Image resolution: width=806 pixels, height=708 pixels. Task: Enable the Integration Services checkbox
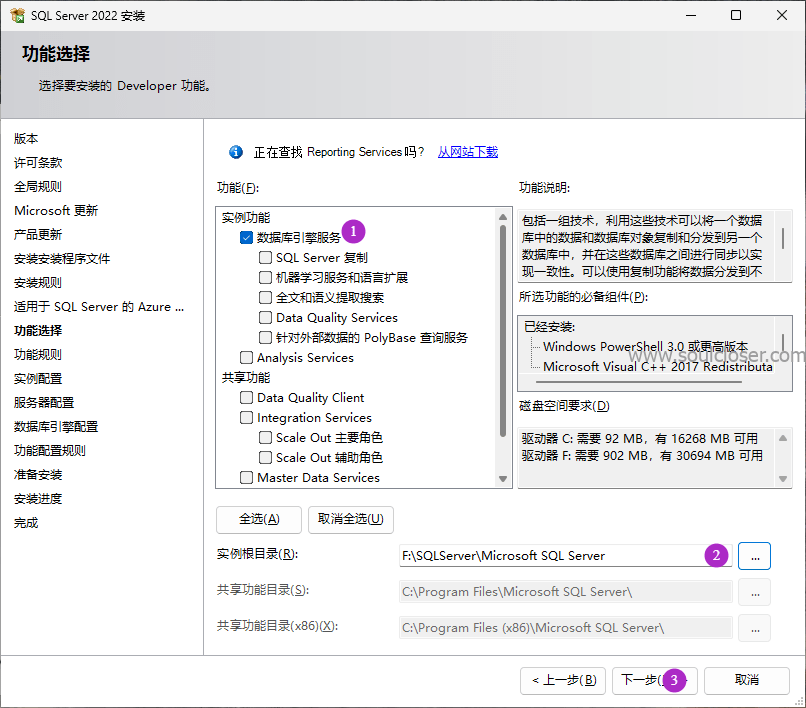(246, 417)
